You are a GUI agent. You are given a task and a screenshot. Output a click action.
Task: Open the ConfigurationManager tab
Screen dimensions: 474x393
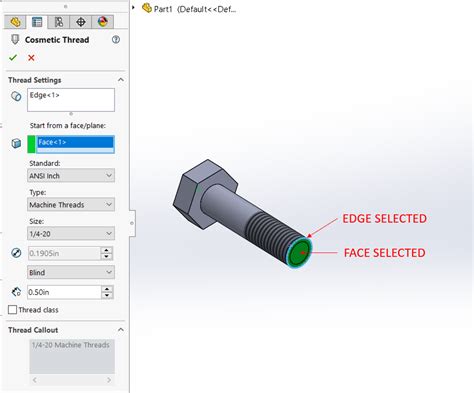click(x=59, y=22)
